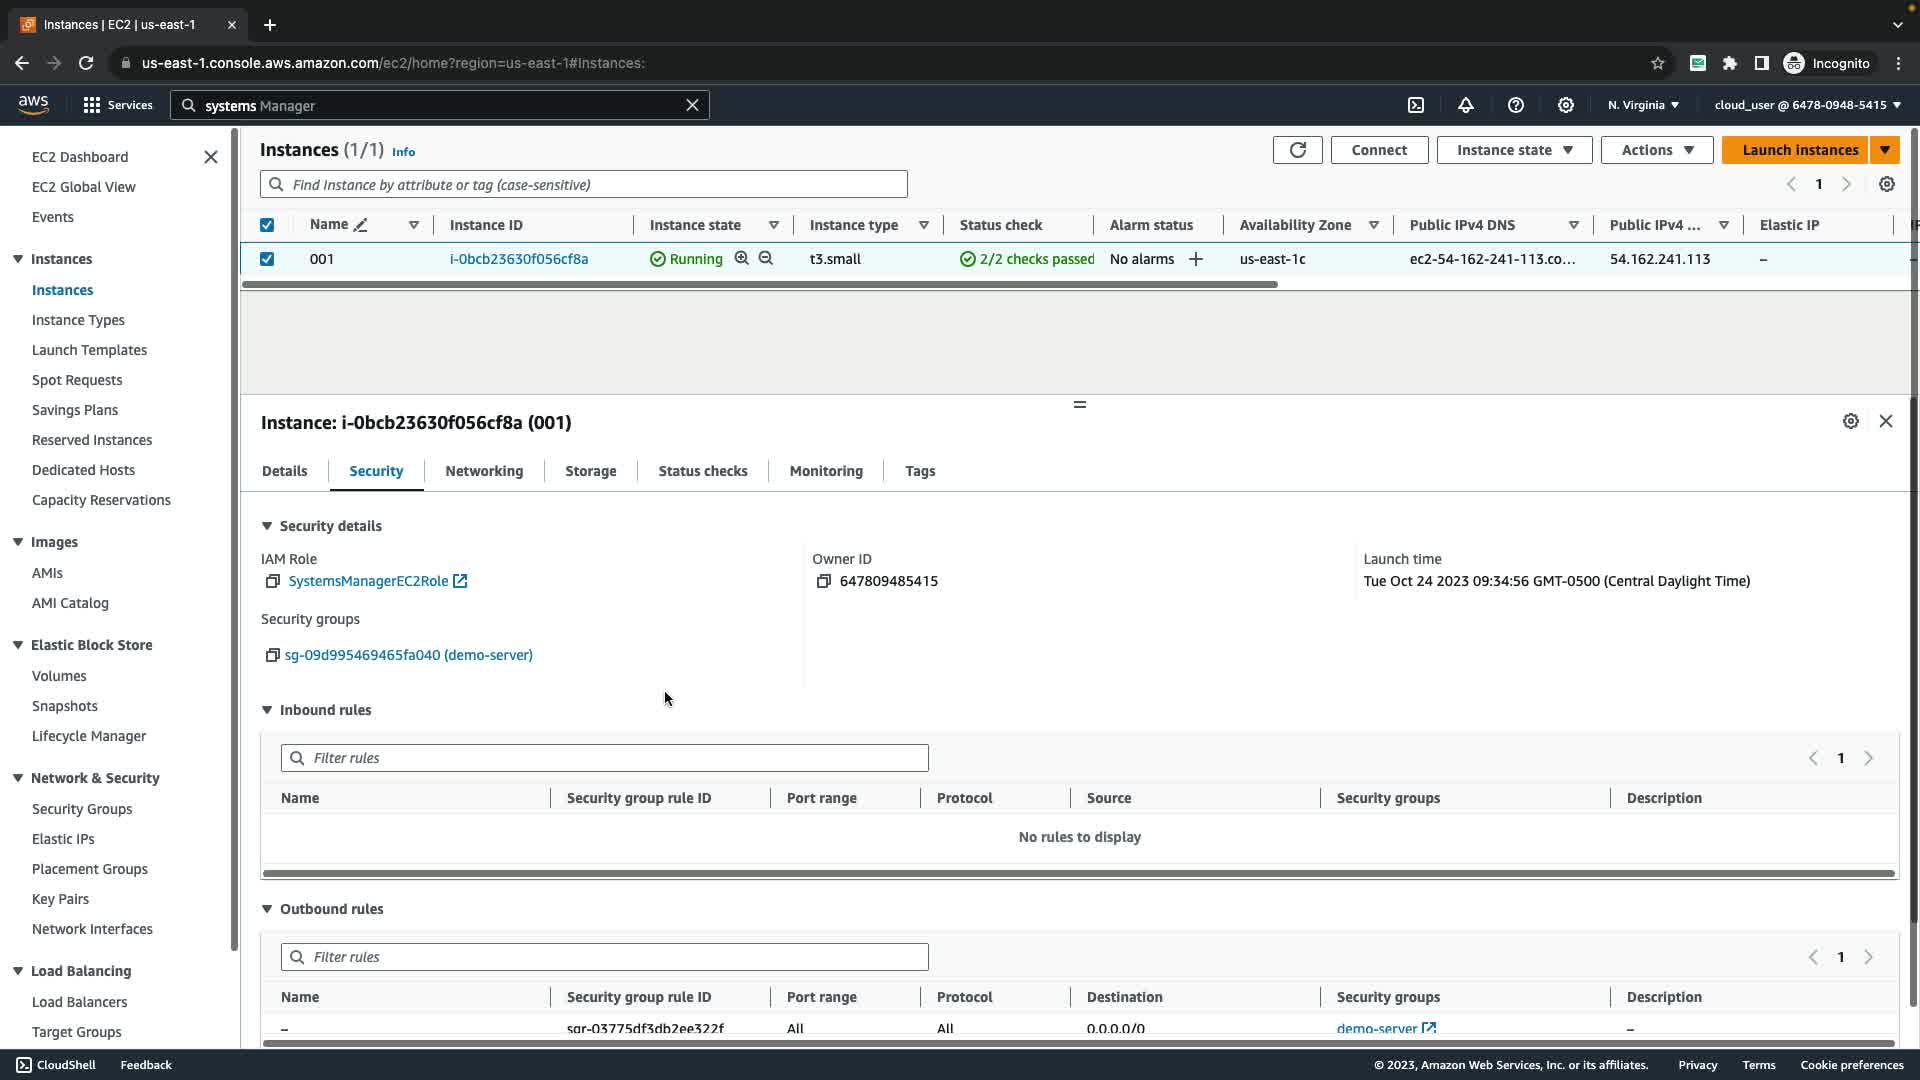1920x1080 pixels.
Task: Click the edit pencil beside Name column
Action: 361,225
